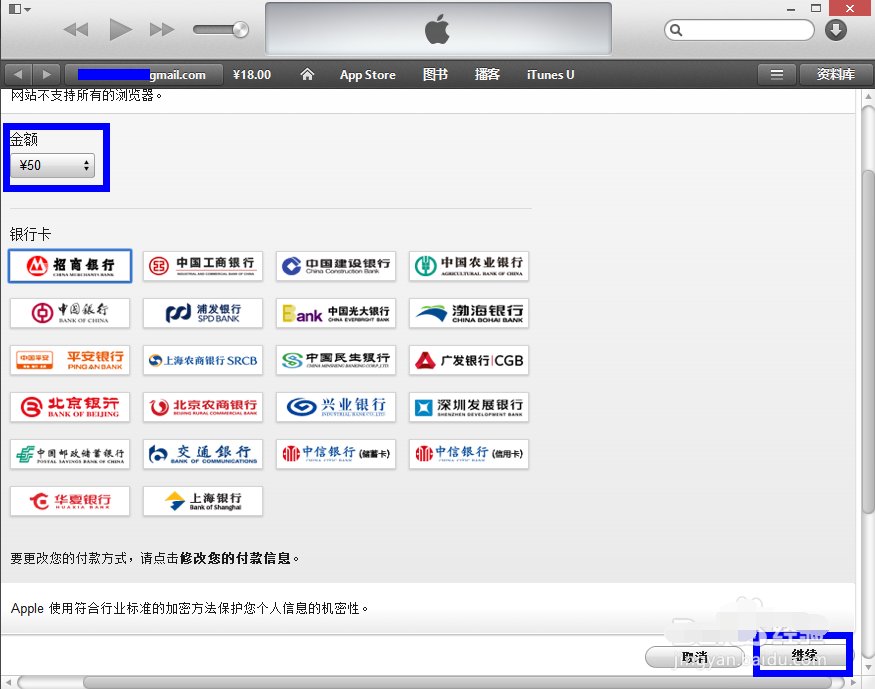Select 中国工商银行 as payment bank
Image resolution: width=875 pixels, height=689 pixels.
(202, 265)
